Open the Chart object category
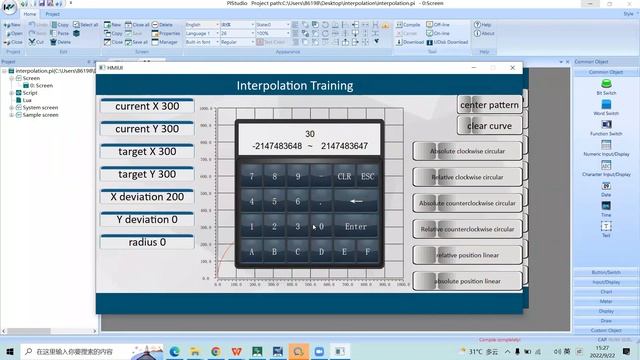The image size is (640, 360). [606, 292]
